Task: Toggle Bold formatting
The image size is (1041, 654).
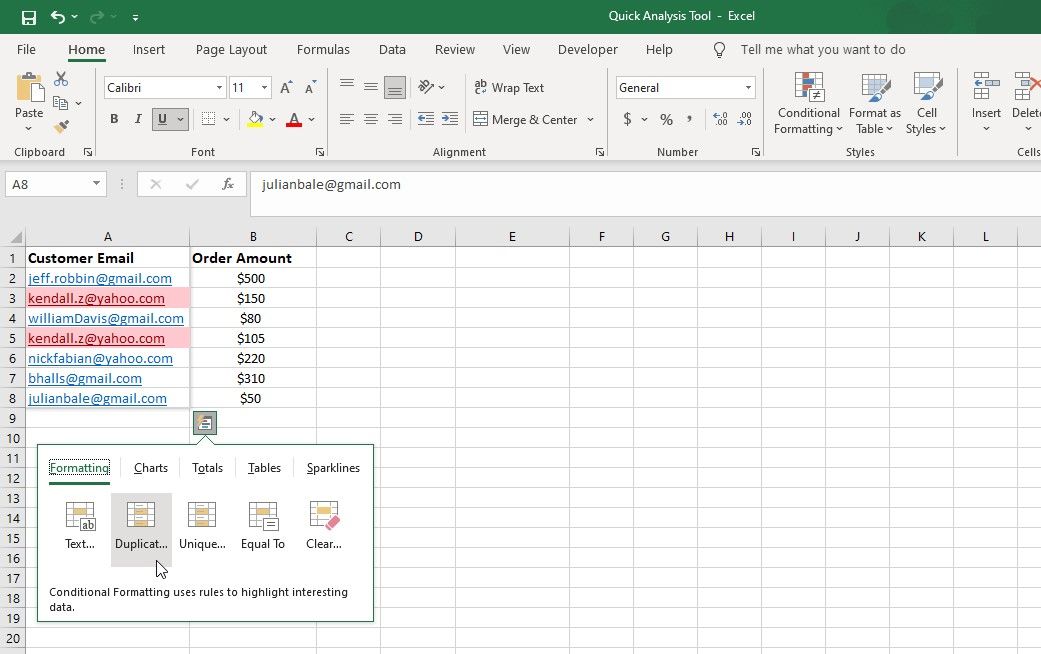Action: (x=114, y=120)
